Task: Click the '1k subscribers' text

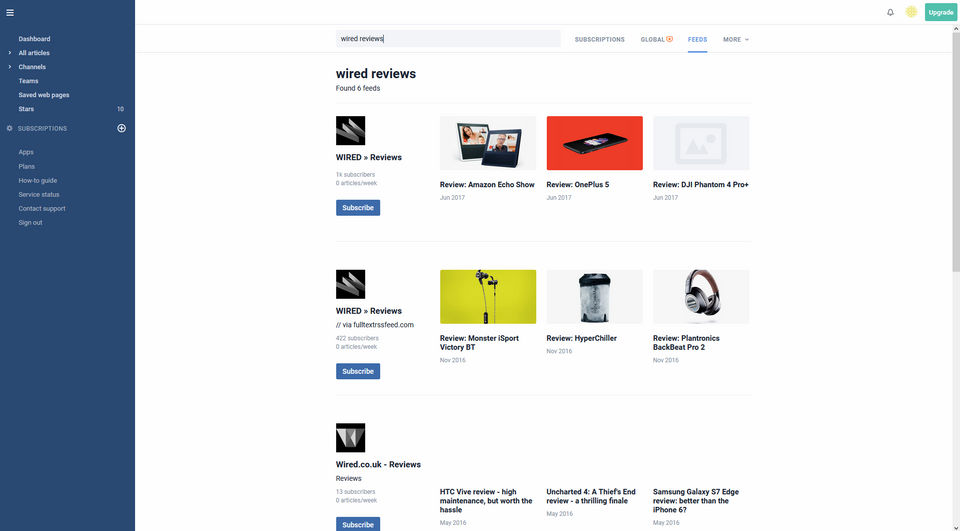Action: pyautogui.click(x=355, y=175)
